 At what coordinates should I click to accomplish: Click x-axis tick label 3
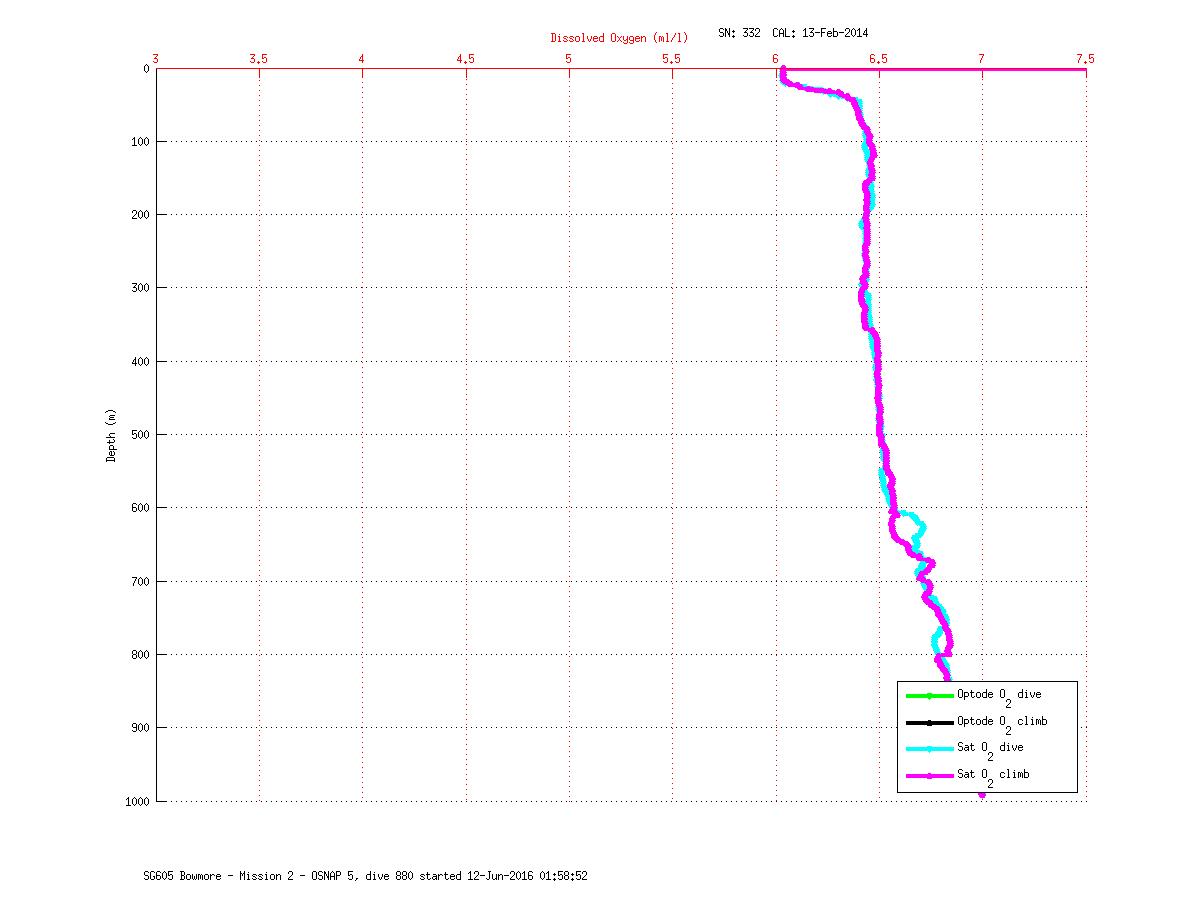[x=156, y=59]
